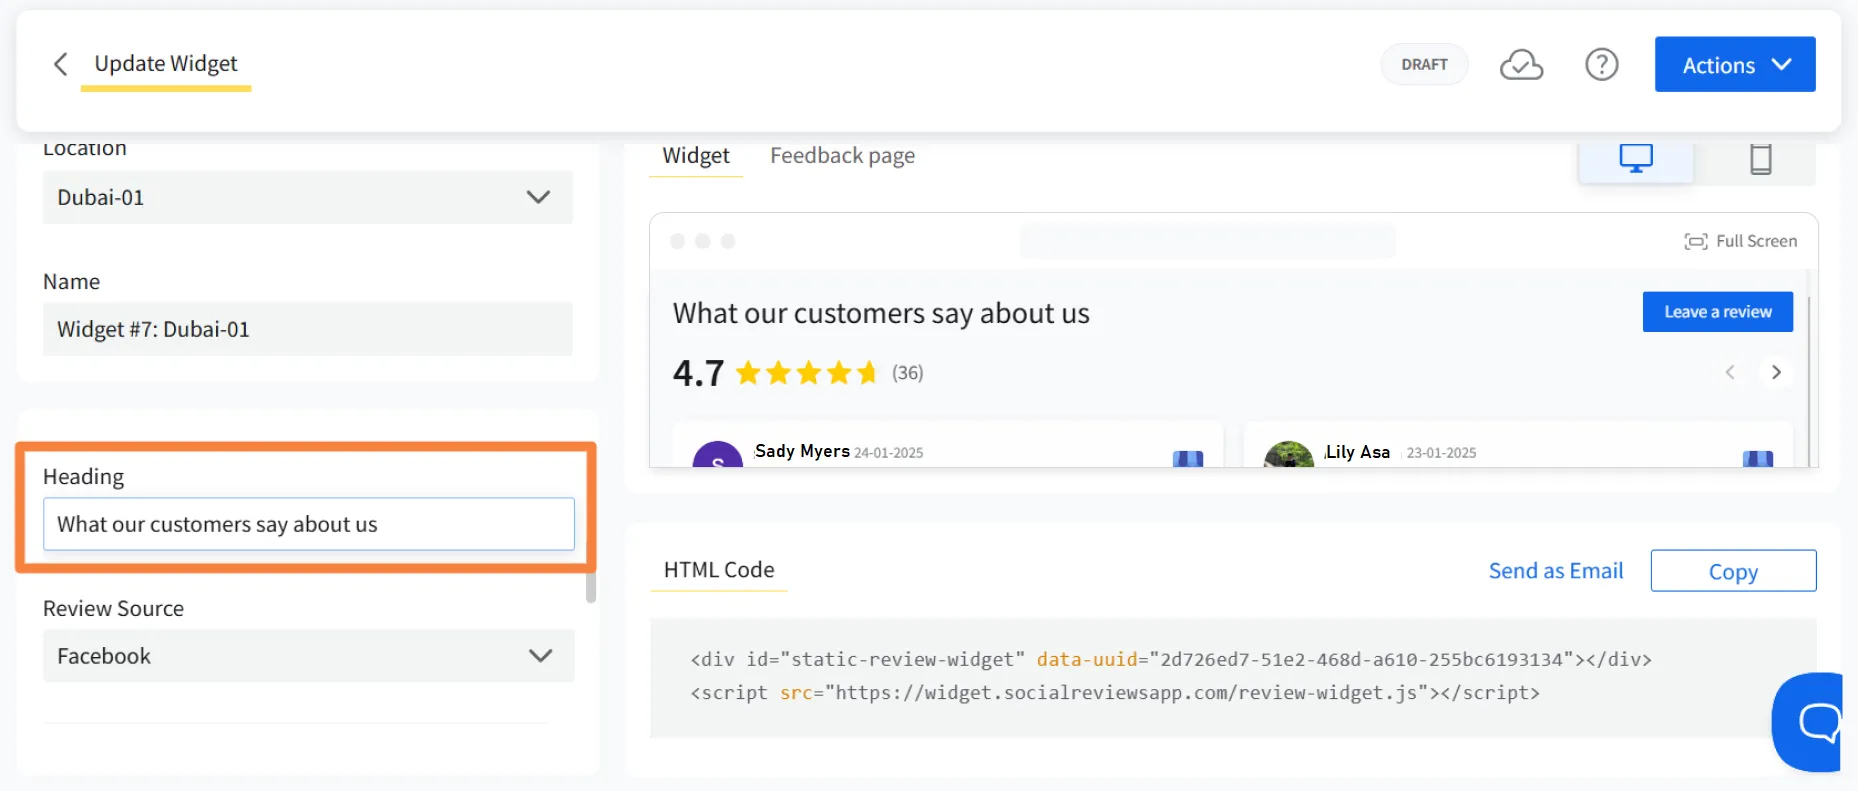1858x791 pixels.
Task: Show next reviews with right arrow
Action: (1776, 372)
